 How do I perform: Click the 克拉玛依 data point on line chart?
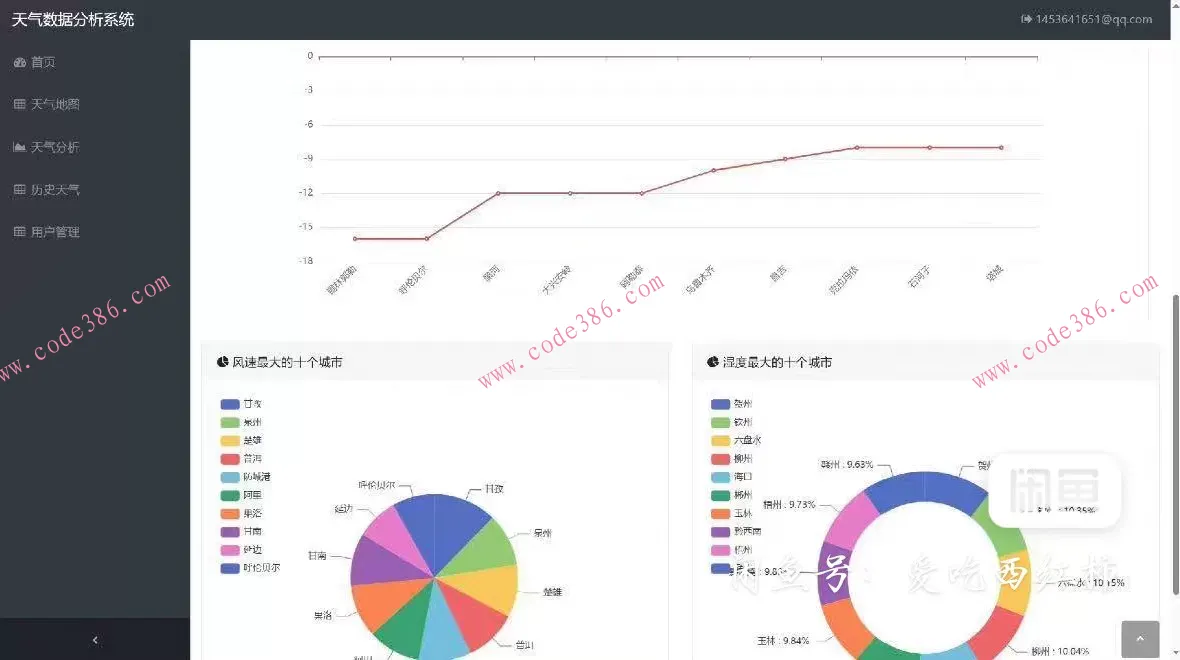pyautogui.click(x=857, y=148)
